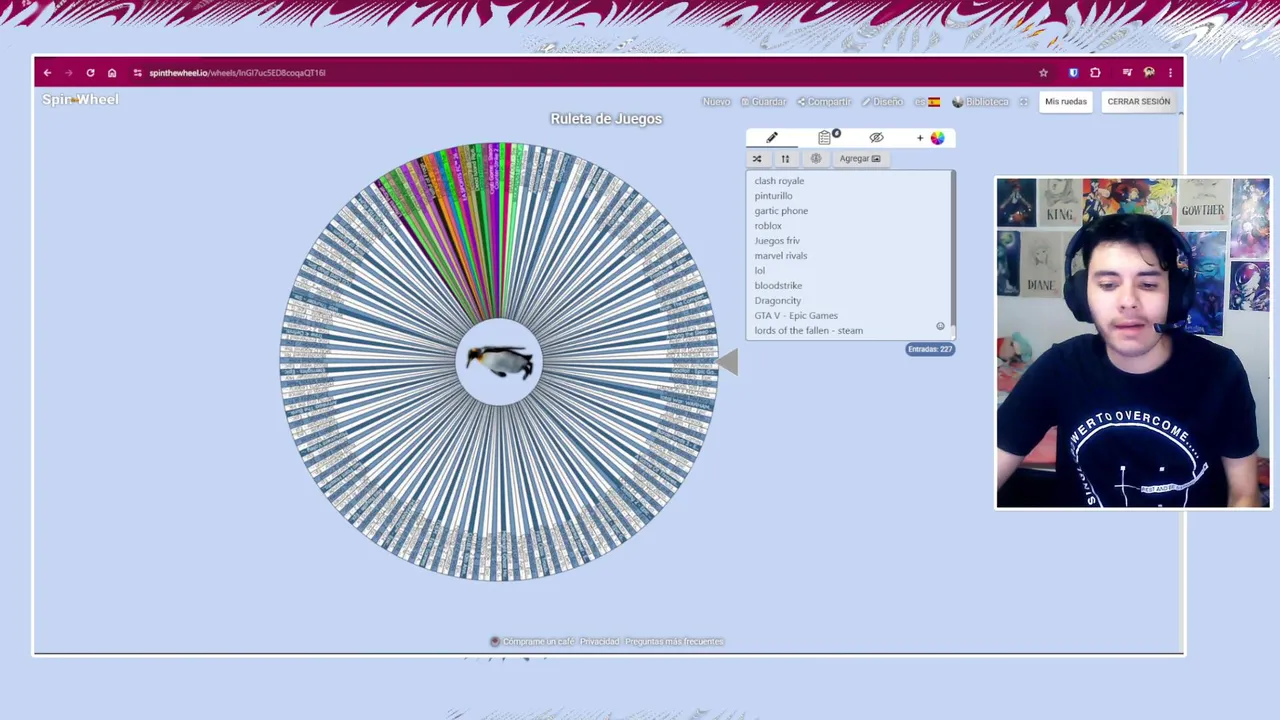Select the 'roblox' entry

click(x=768, y=226)
